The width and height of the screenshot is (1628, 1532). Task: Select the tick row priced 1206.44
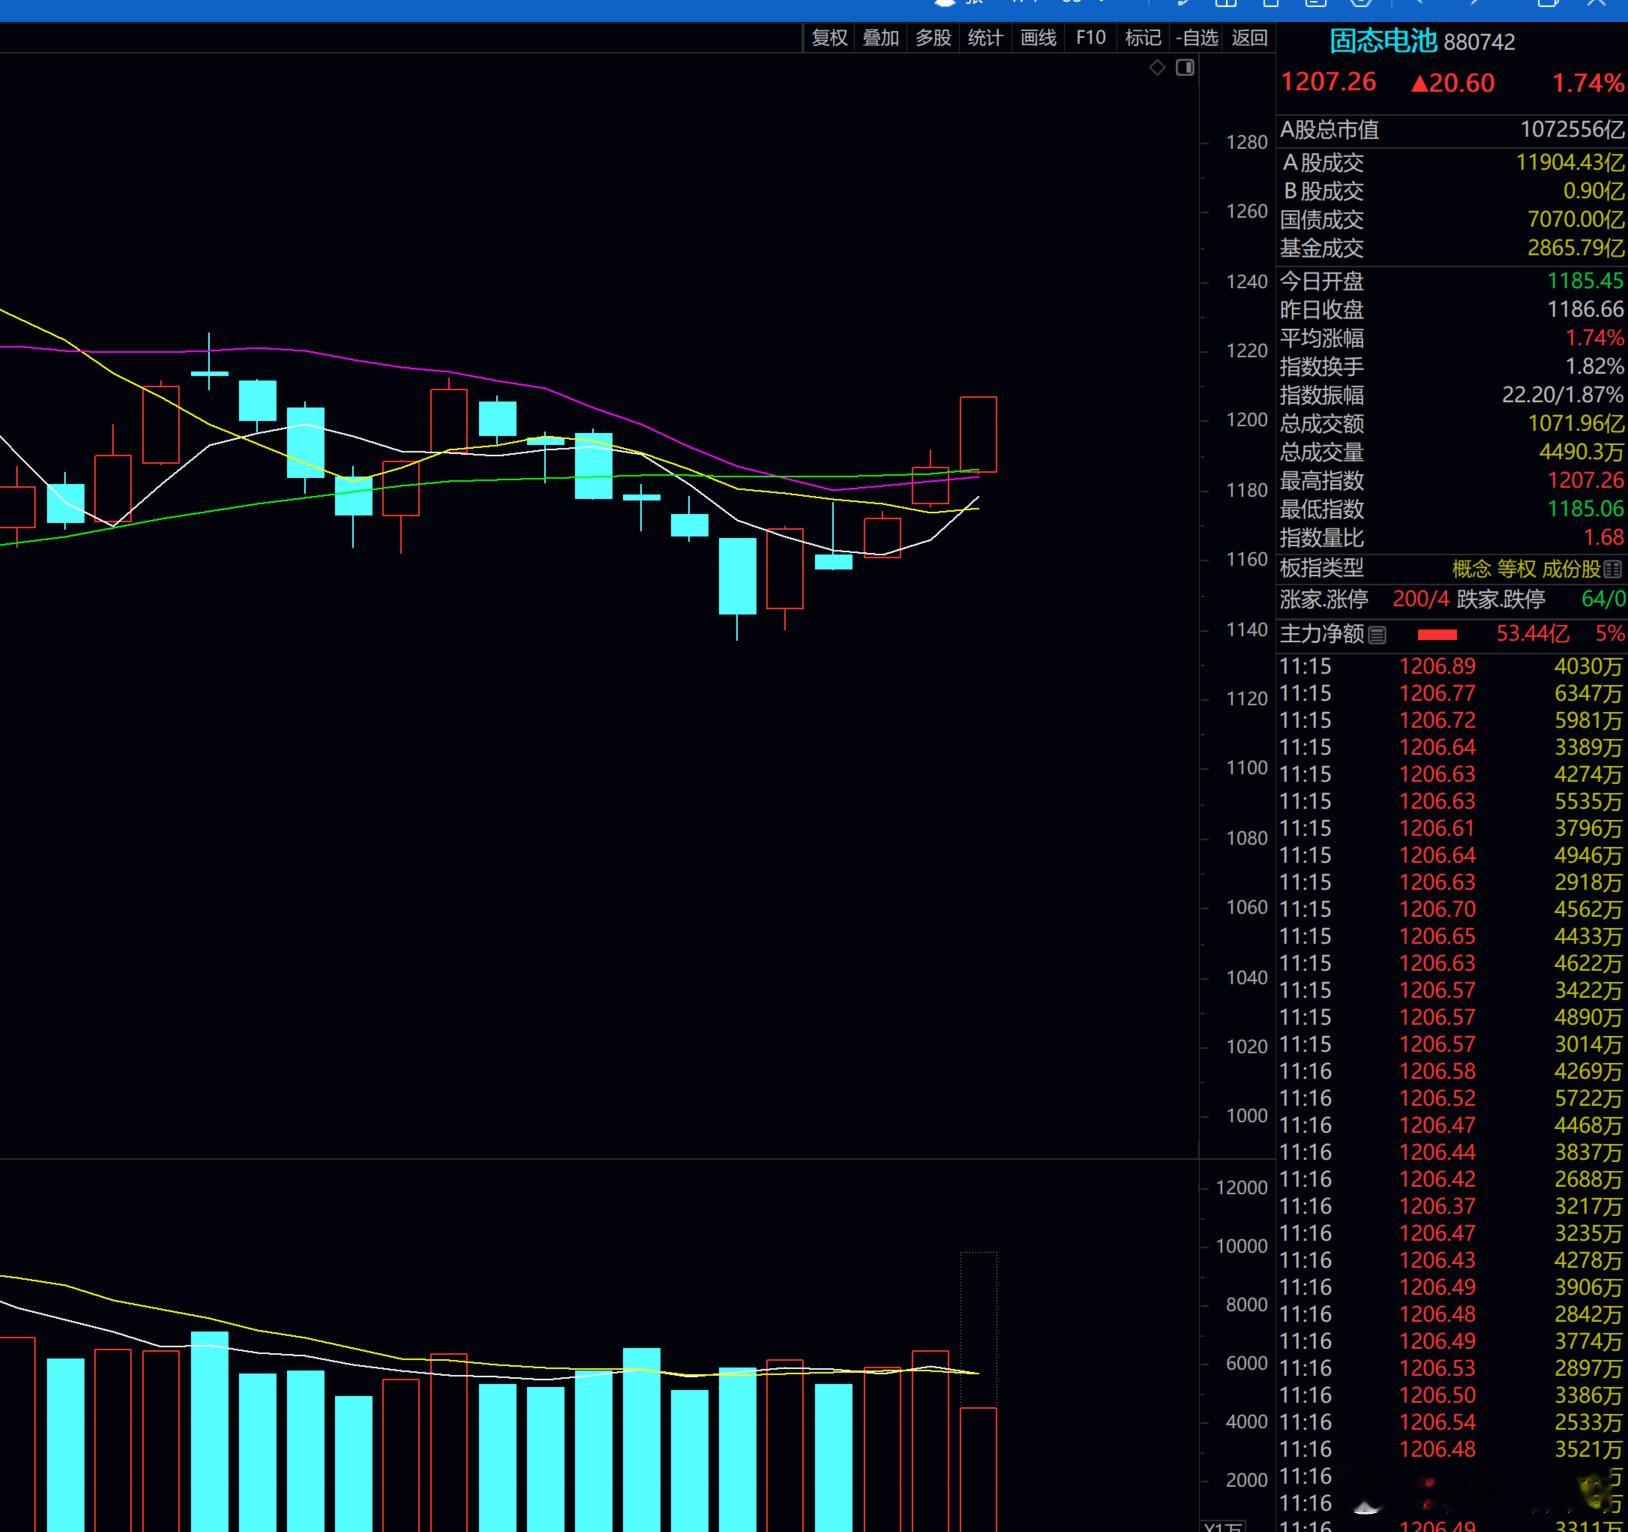(x=1451, y=1152)
